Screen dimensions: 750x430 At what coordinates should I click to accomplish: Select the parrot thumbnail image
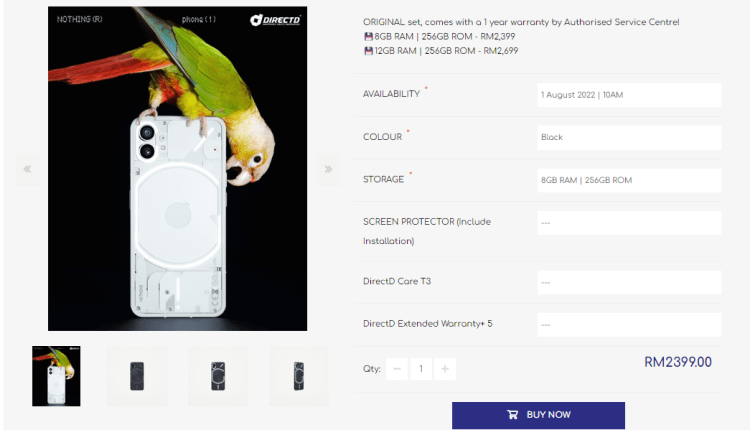tap(56, 376)
